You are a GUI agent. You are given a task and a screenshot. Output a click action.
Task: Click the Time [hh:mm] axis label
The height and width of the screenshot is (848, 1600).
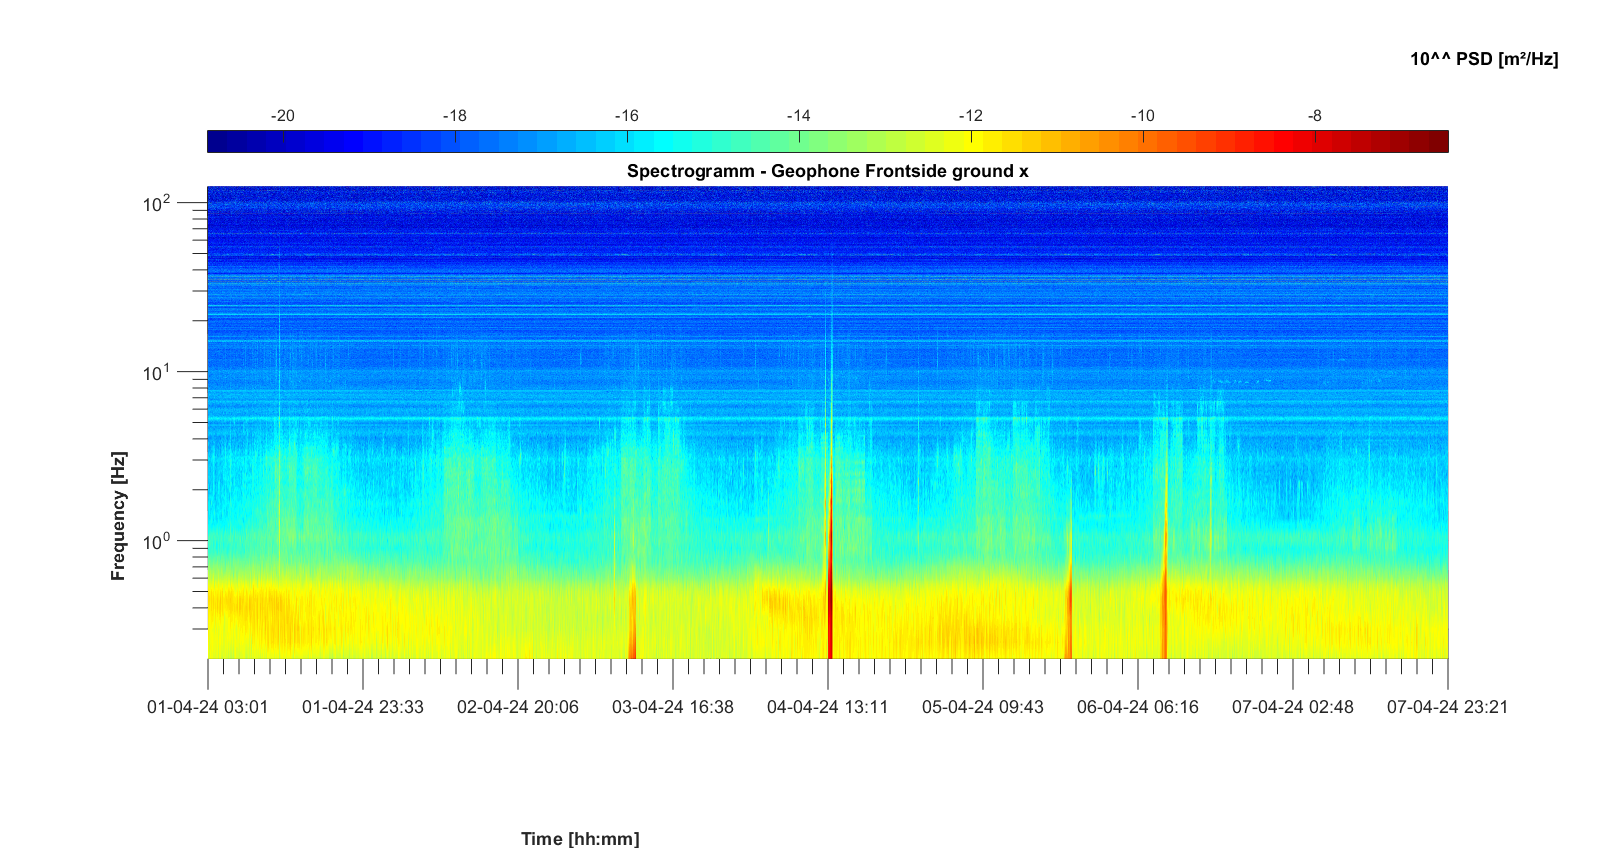[580, 838]
